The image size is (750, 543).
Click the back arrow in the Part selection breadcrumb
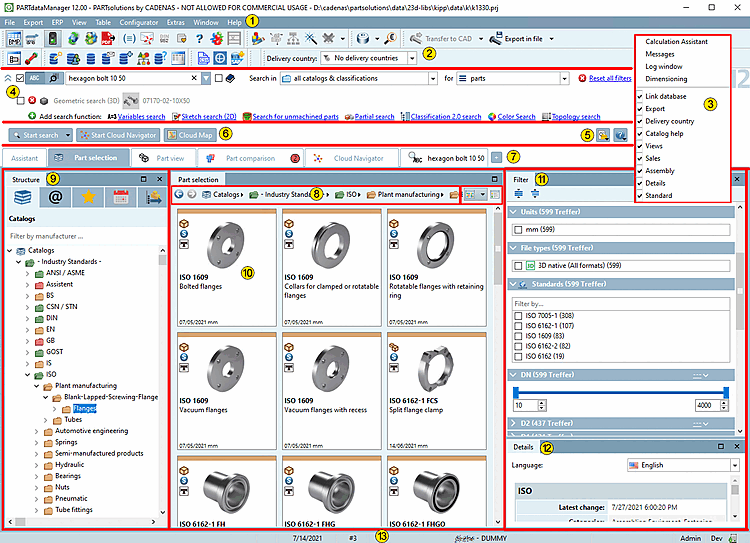[178, 194]
